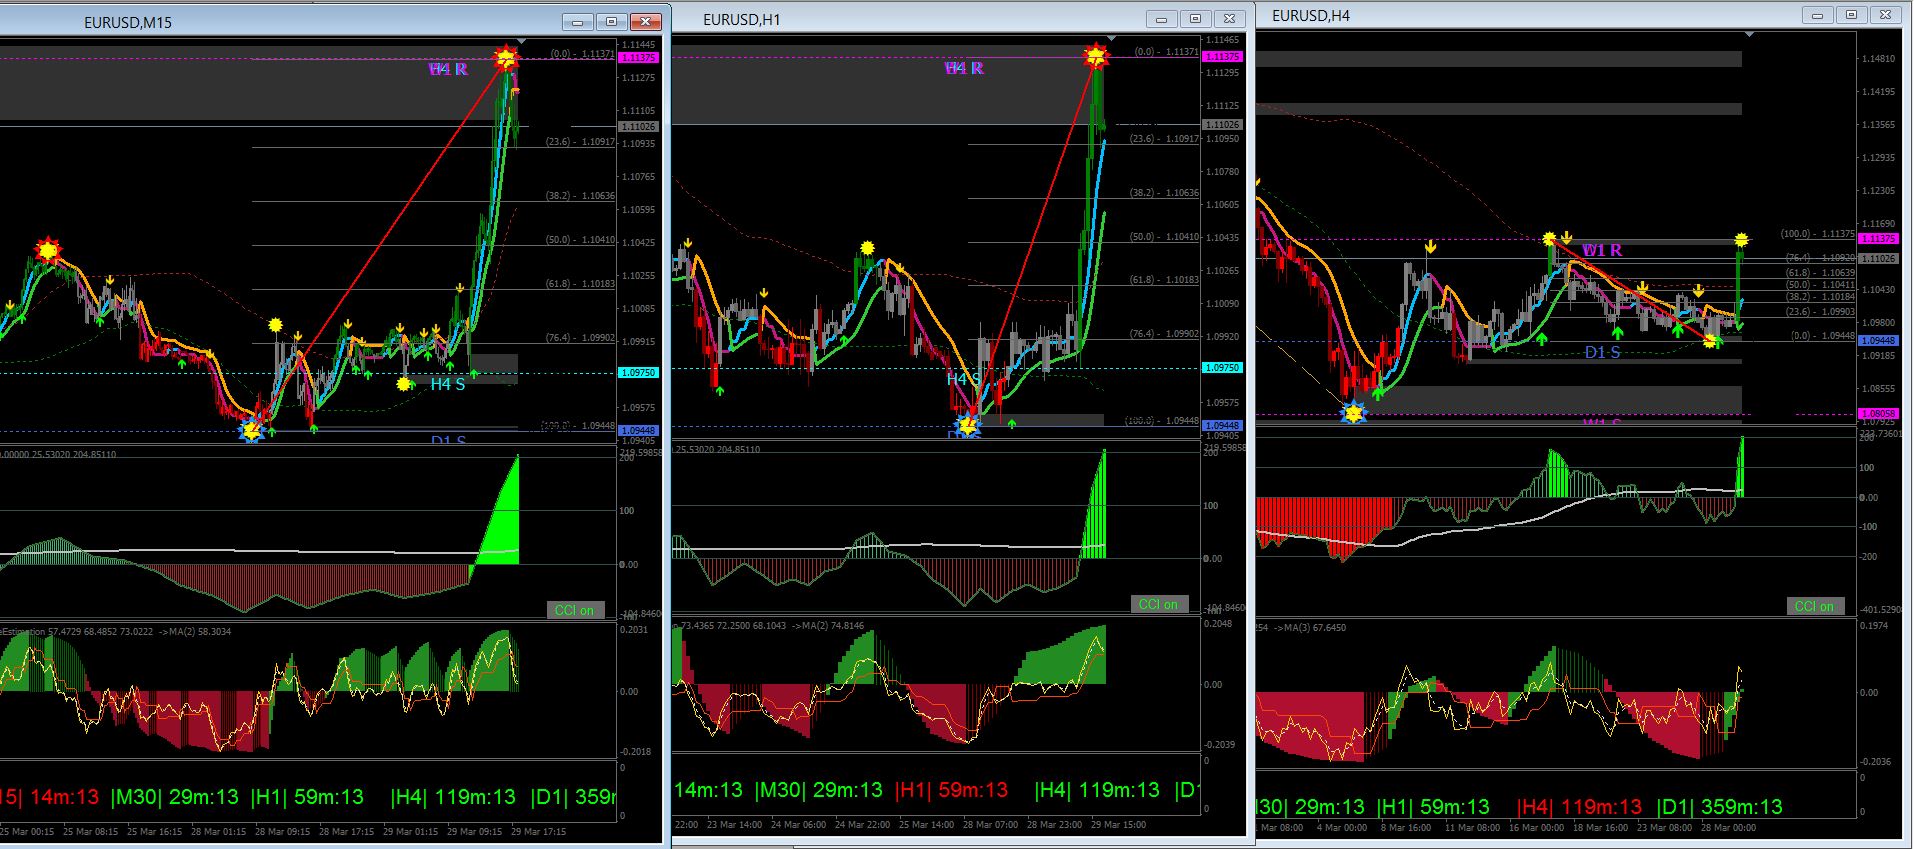
Task: Click the red starburst at the H1 chart peak
Action: click(1097, 55)
